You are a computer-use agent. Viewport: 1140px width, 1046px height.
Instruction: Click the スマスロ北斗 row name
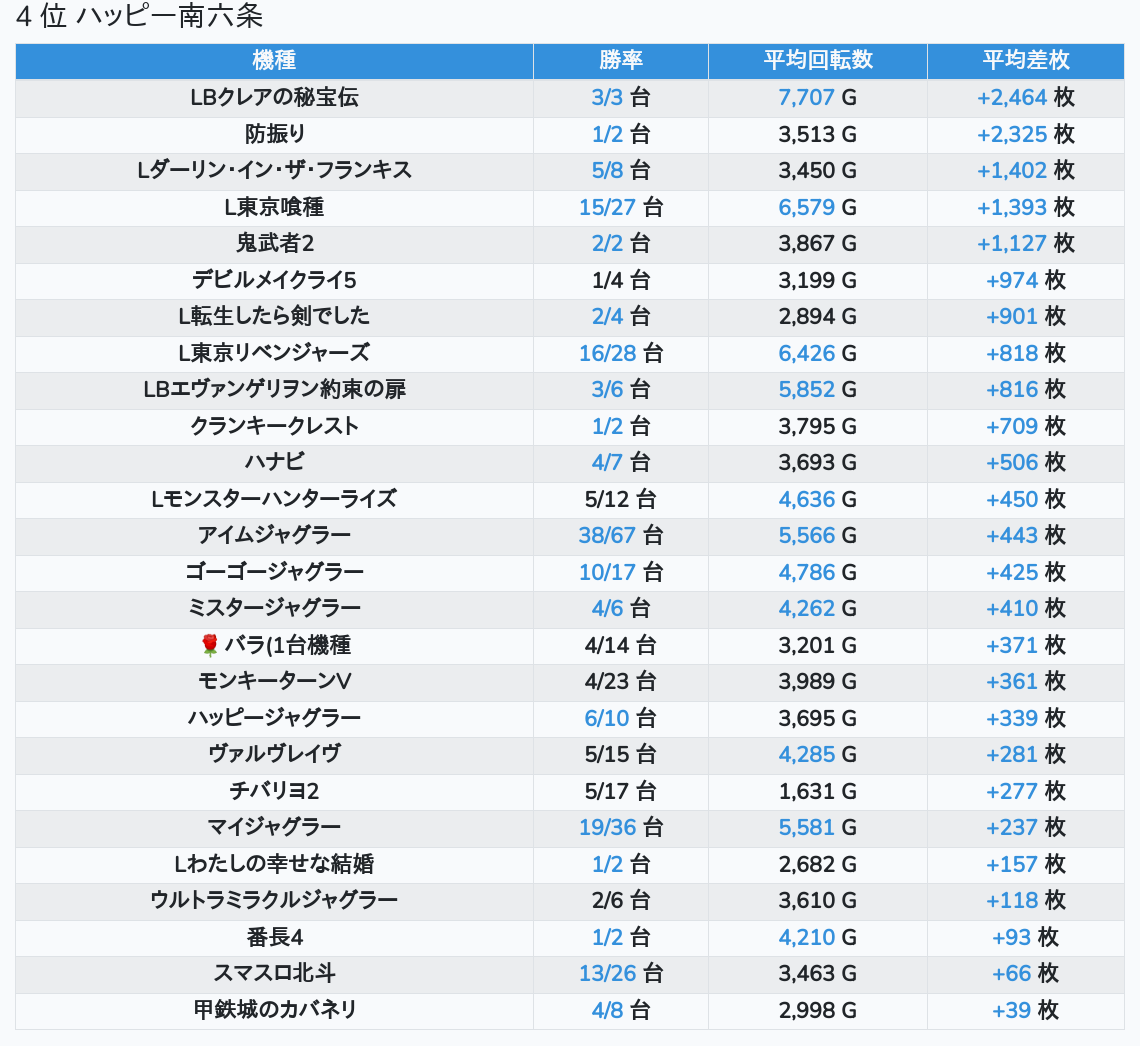point(274,973)
